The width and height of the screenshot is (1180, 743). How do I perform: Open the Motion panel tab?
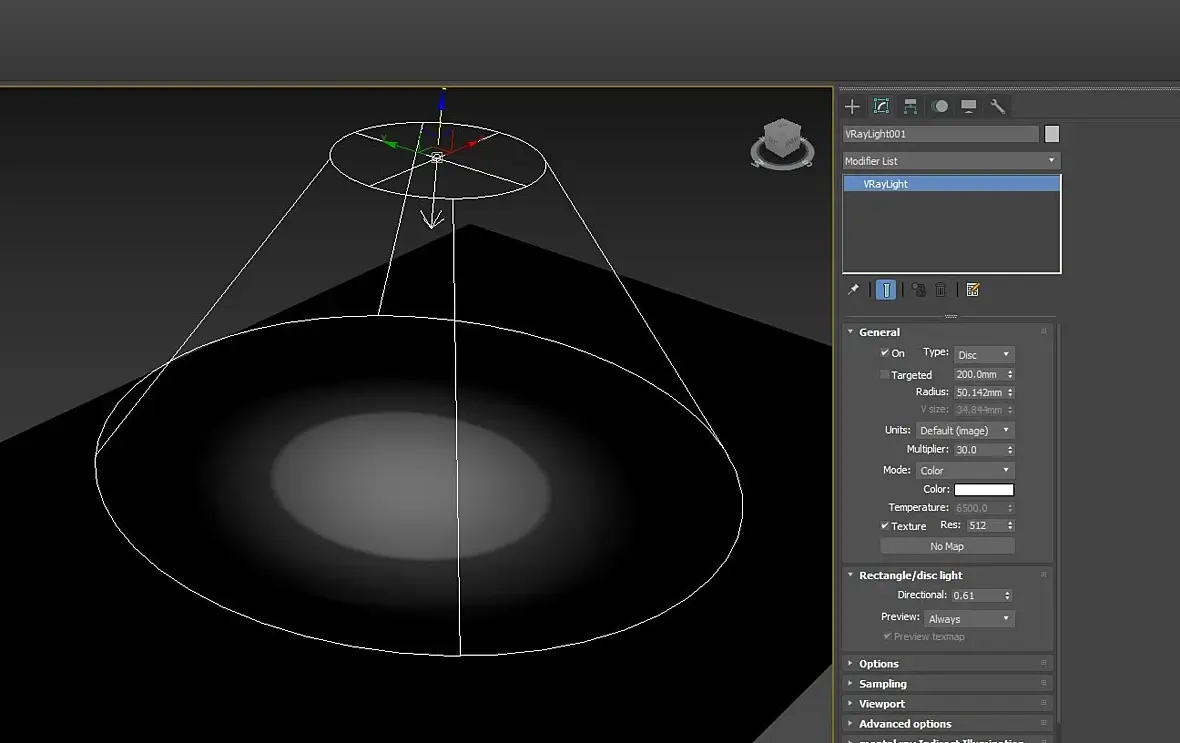pos(940,106)
